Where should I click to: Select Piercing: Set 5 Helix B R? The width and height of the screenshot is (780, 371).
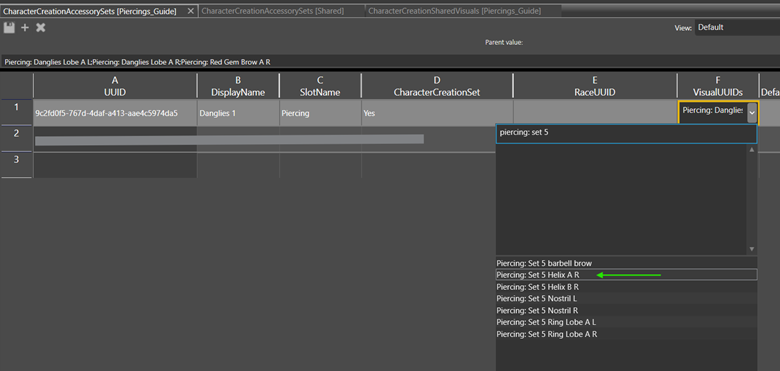tap(626, 287)
